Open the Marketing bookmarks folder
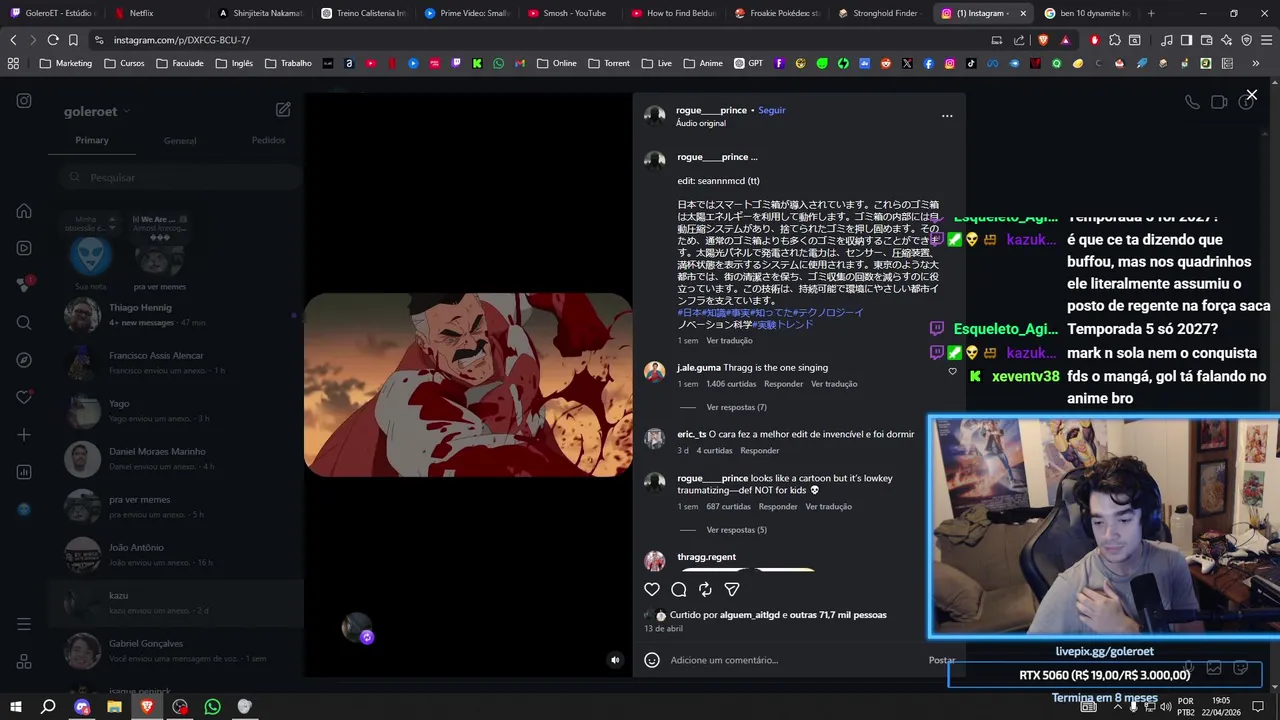This screenshot has width=1280, height=720. pyautogui.click(x=66, y=63)
